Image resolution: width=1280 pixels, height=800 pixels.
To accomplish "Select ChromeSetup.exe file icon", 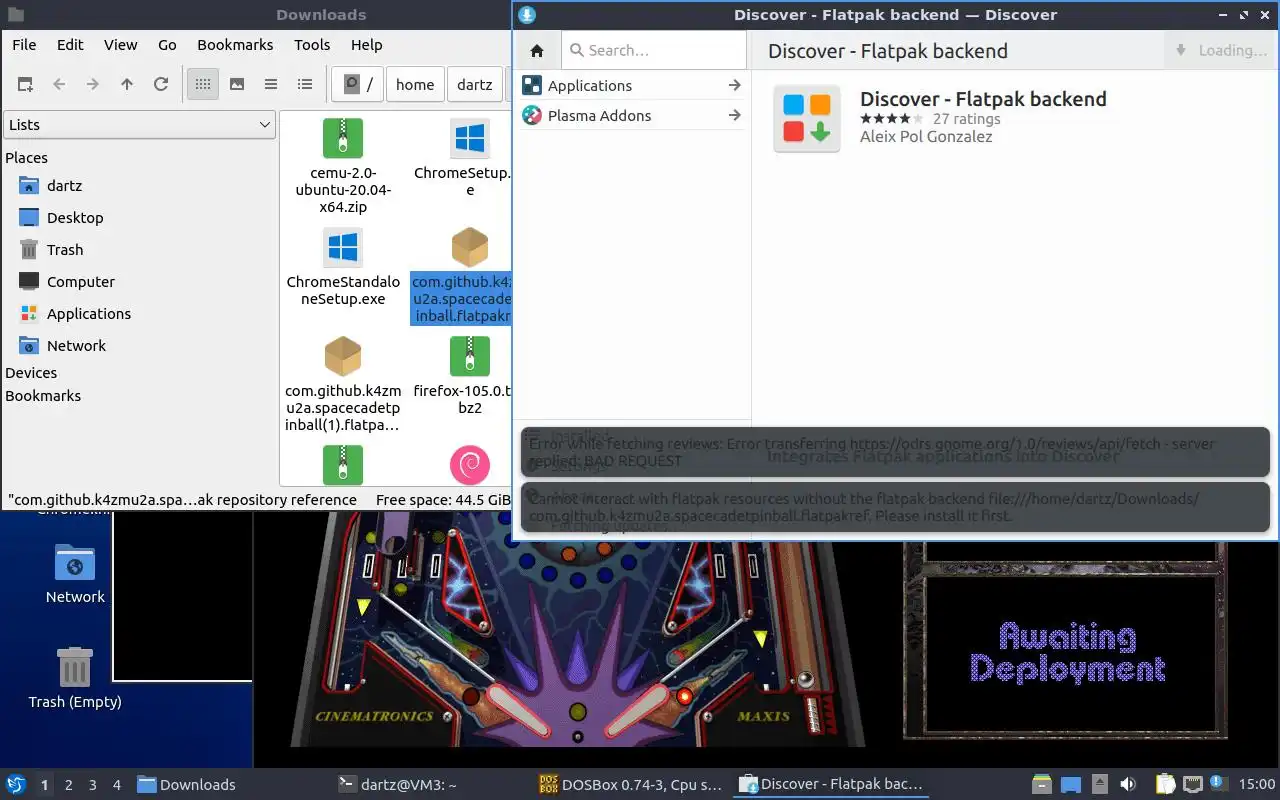I will click(x=470, y=139).
